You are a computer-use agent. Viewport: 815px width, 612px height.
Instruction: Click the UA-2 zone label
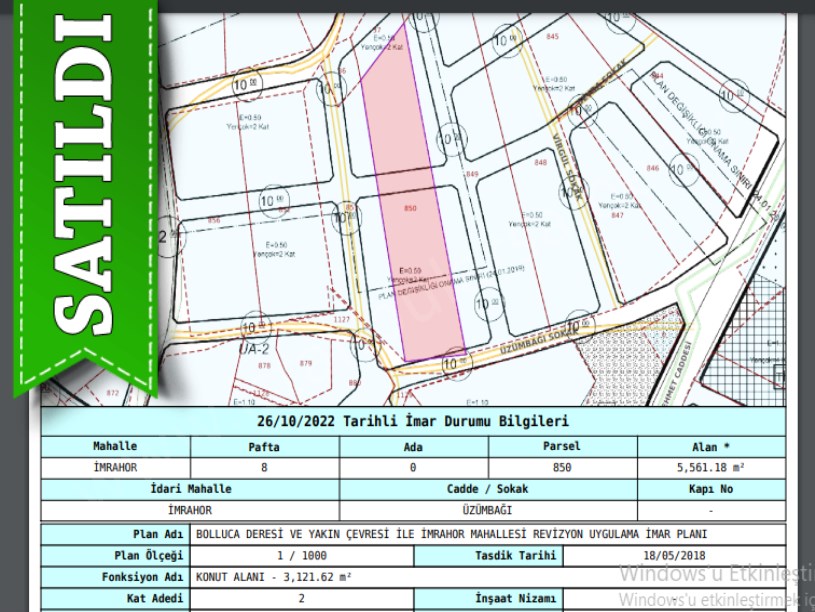coord(255,348)
